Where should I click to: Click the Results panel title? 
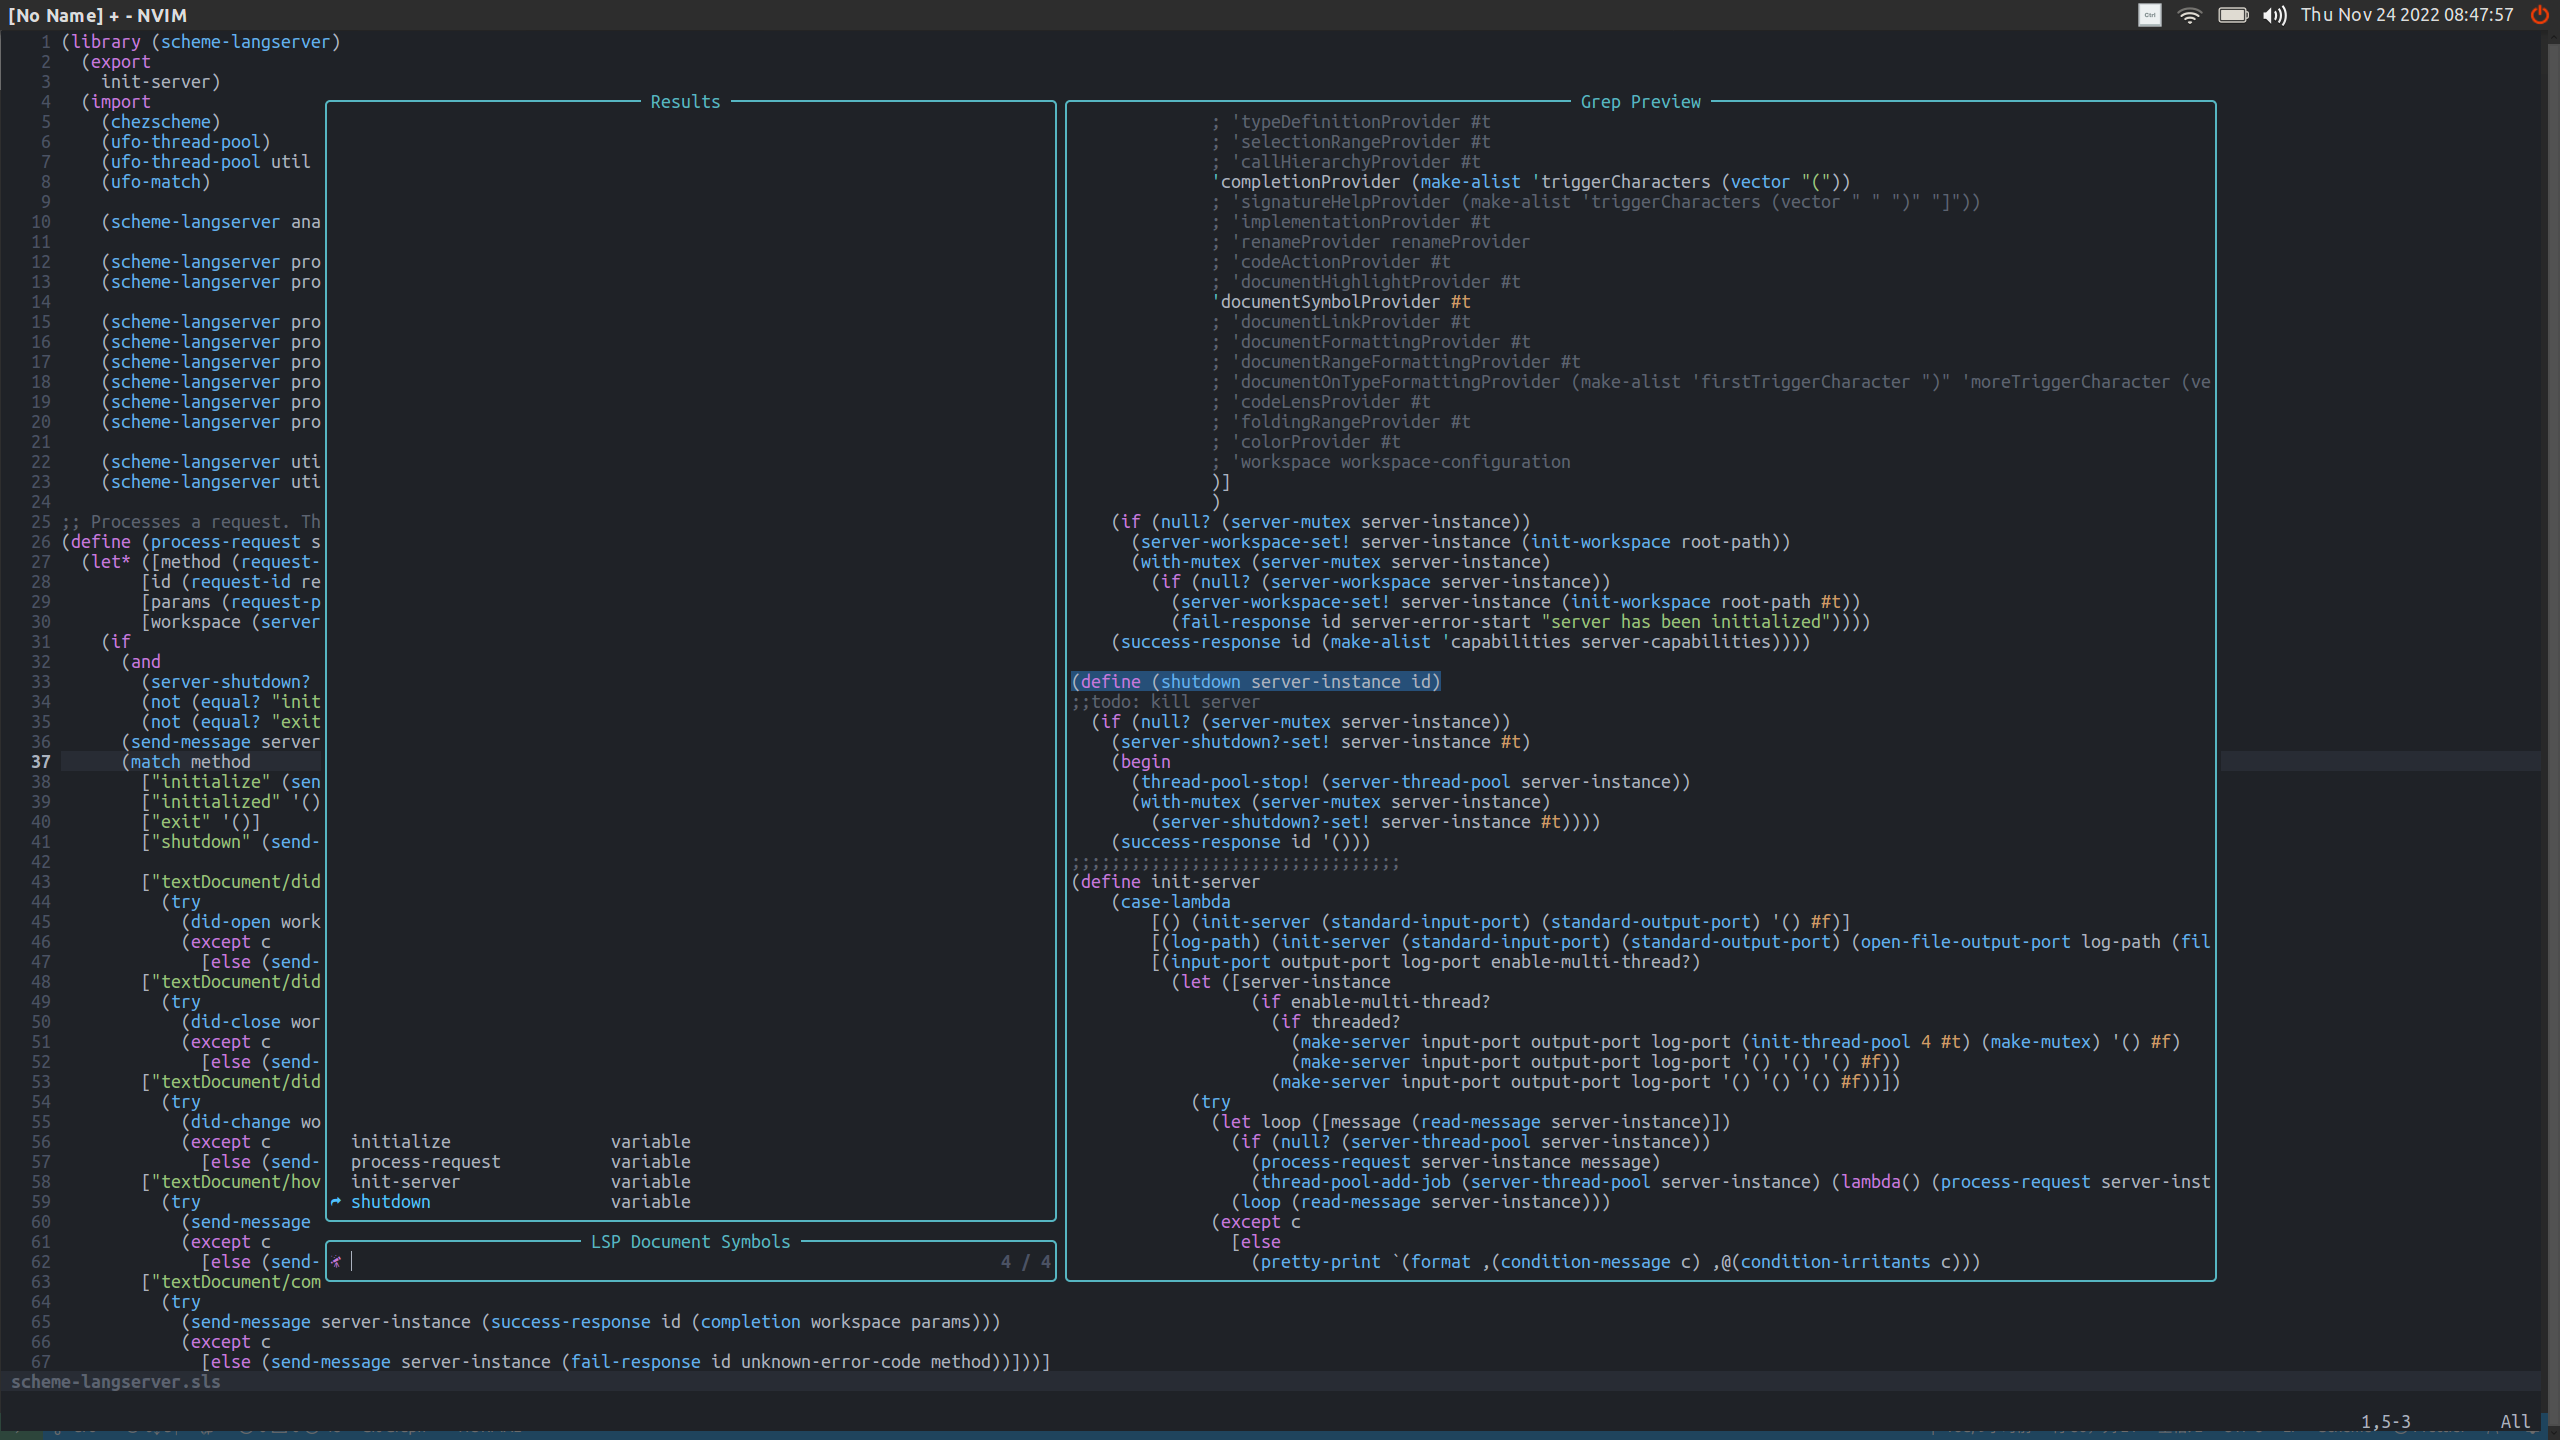tap(685, 102)
